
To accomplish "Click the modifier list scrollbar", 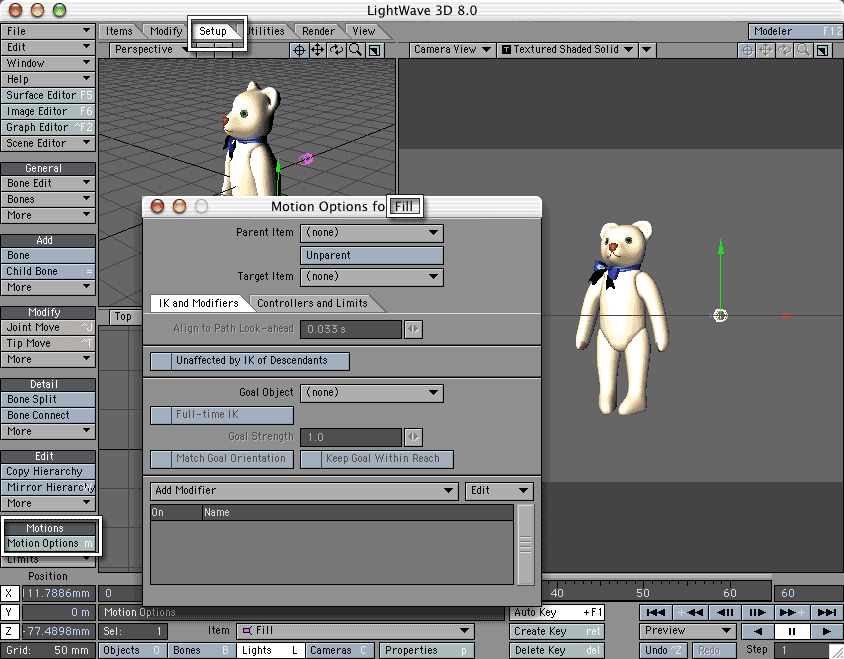I will (525, 544).
